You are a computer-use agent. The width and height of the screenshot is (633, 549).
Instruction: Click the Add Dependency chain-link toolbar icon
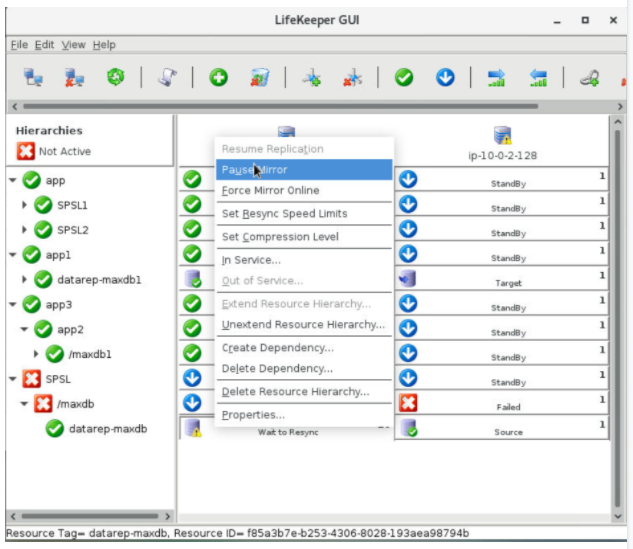[589, 78]
